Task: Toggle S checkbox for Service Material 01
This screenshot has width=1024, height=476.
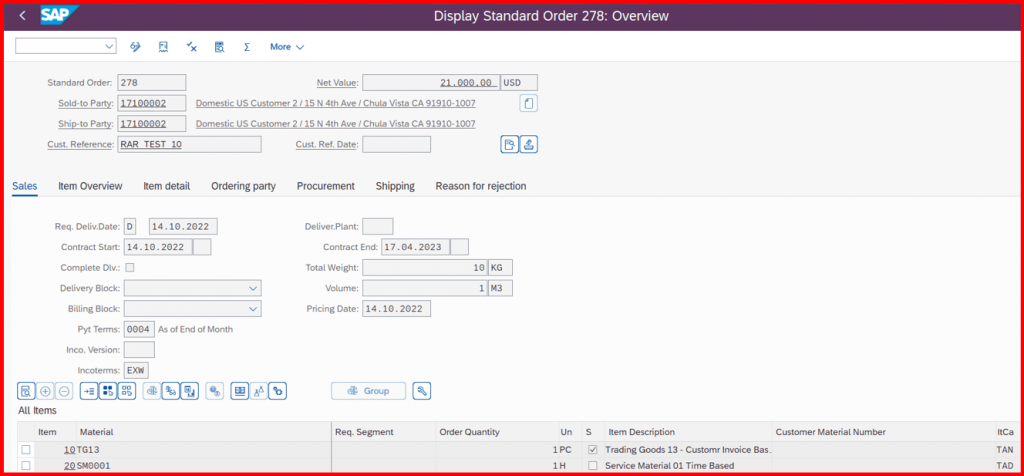Action: click(593, 466)
